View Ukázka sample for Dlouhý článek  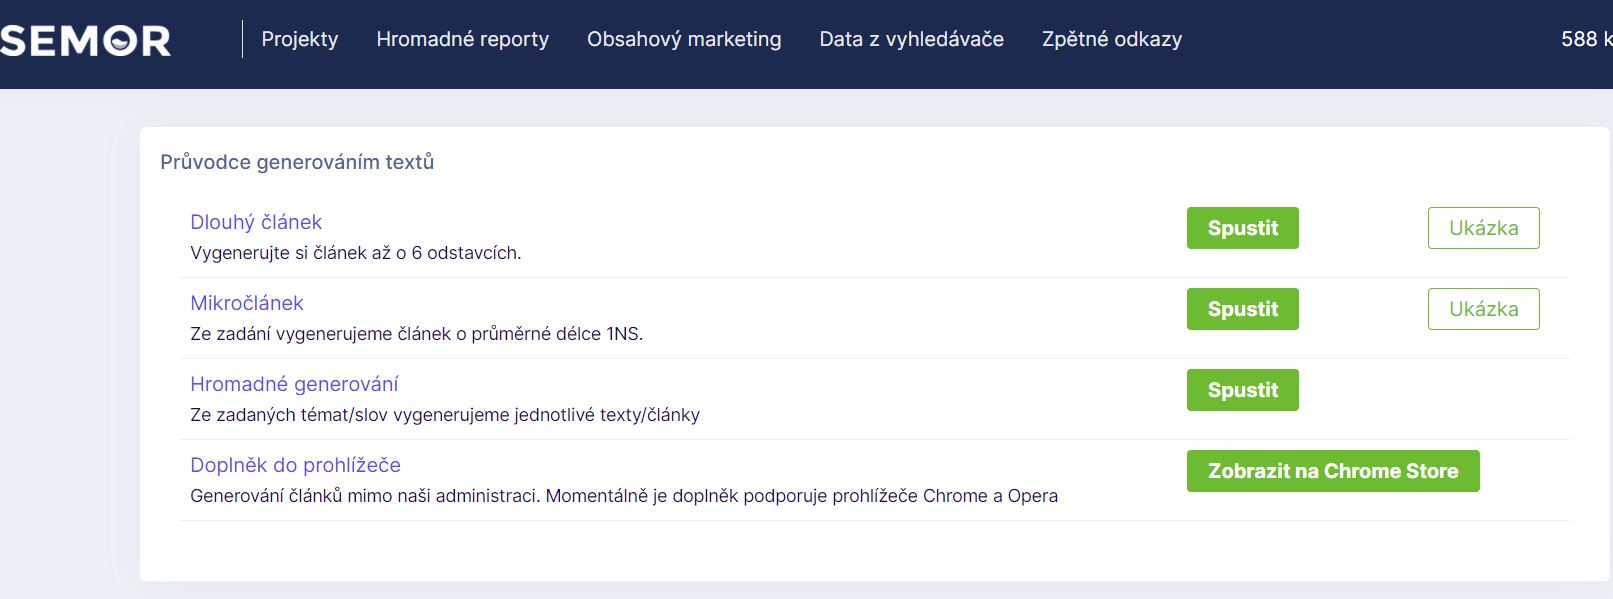[1484, 228]
